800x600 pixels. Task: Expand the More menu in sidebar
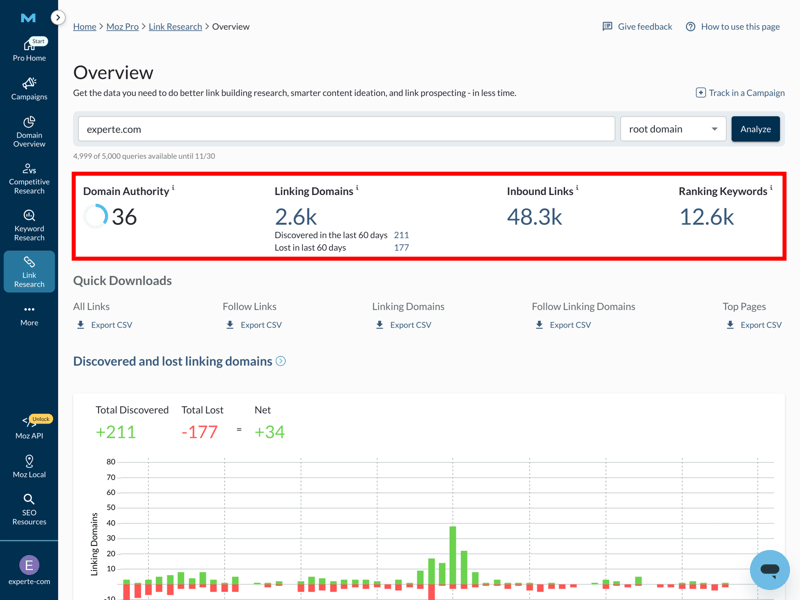[x=29, y=314]
